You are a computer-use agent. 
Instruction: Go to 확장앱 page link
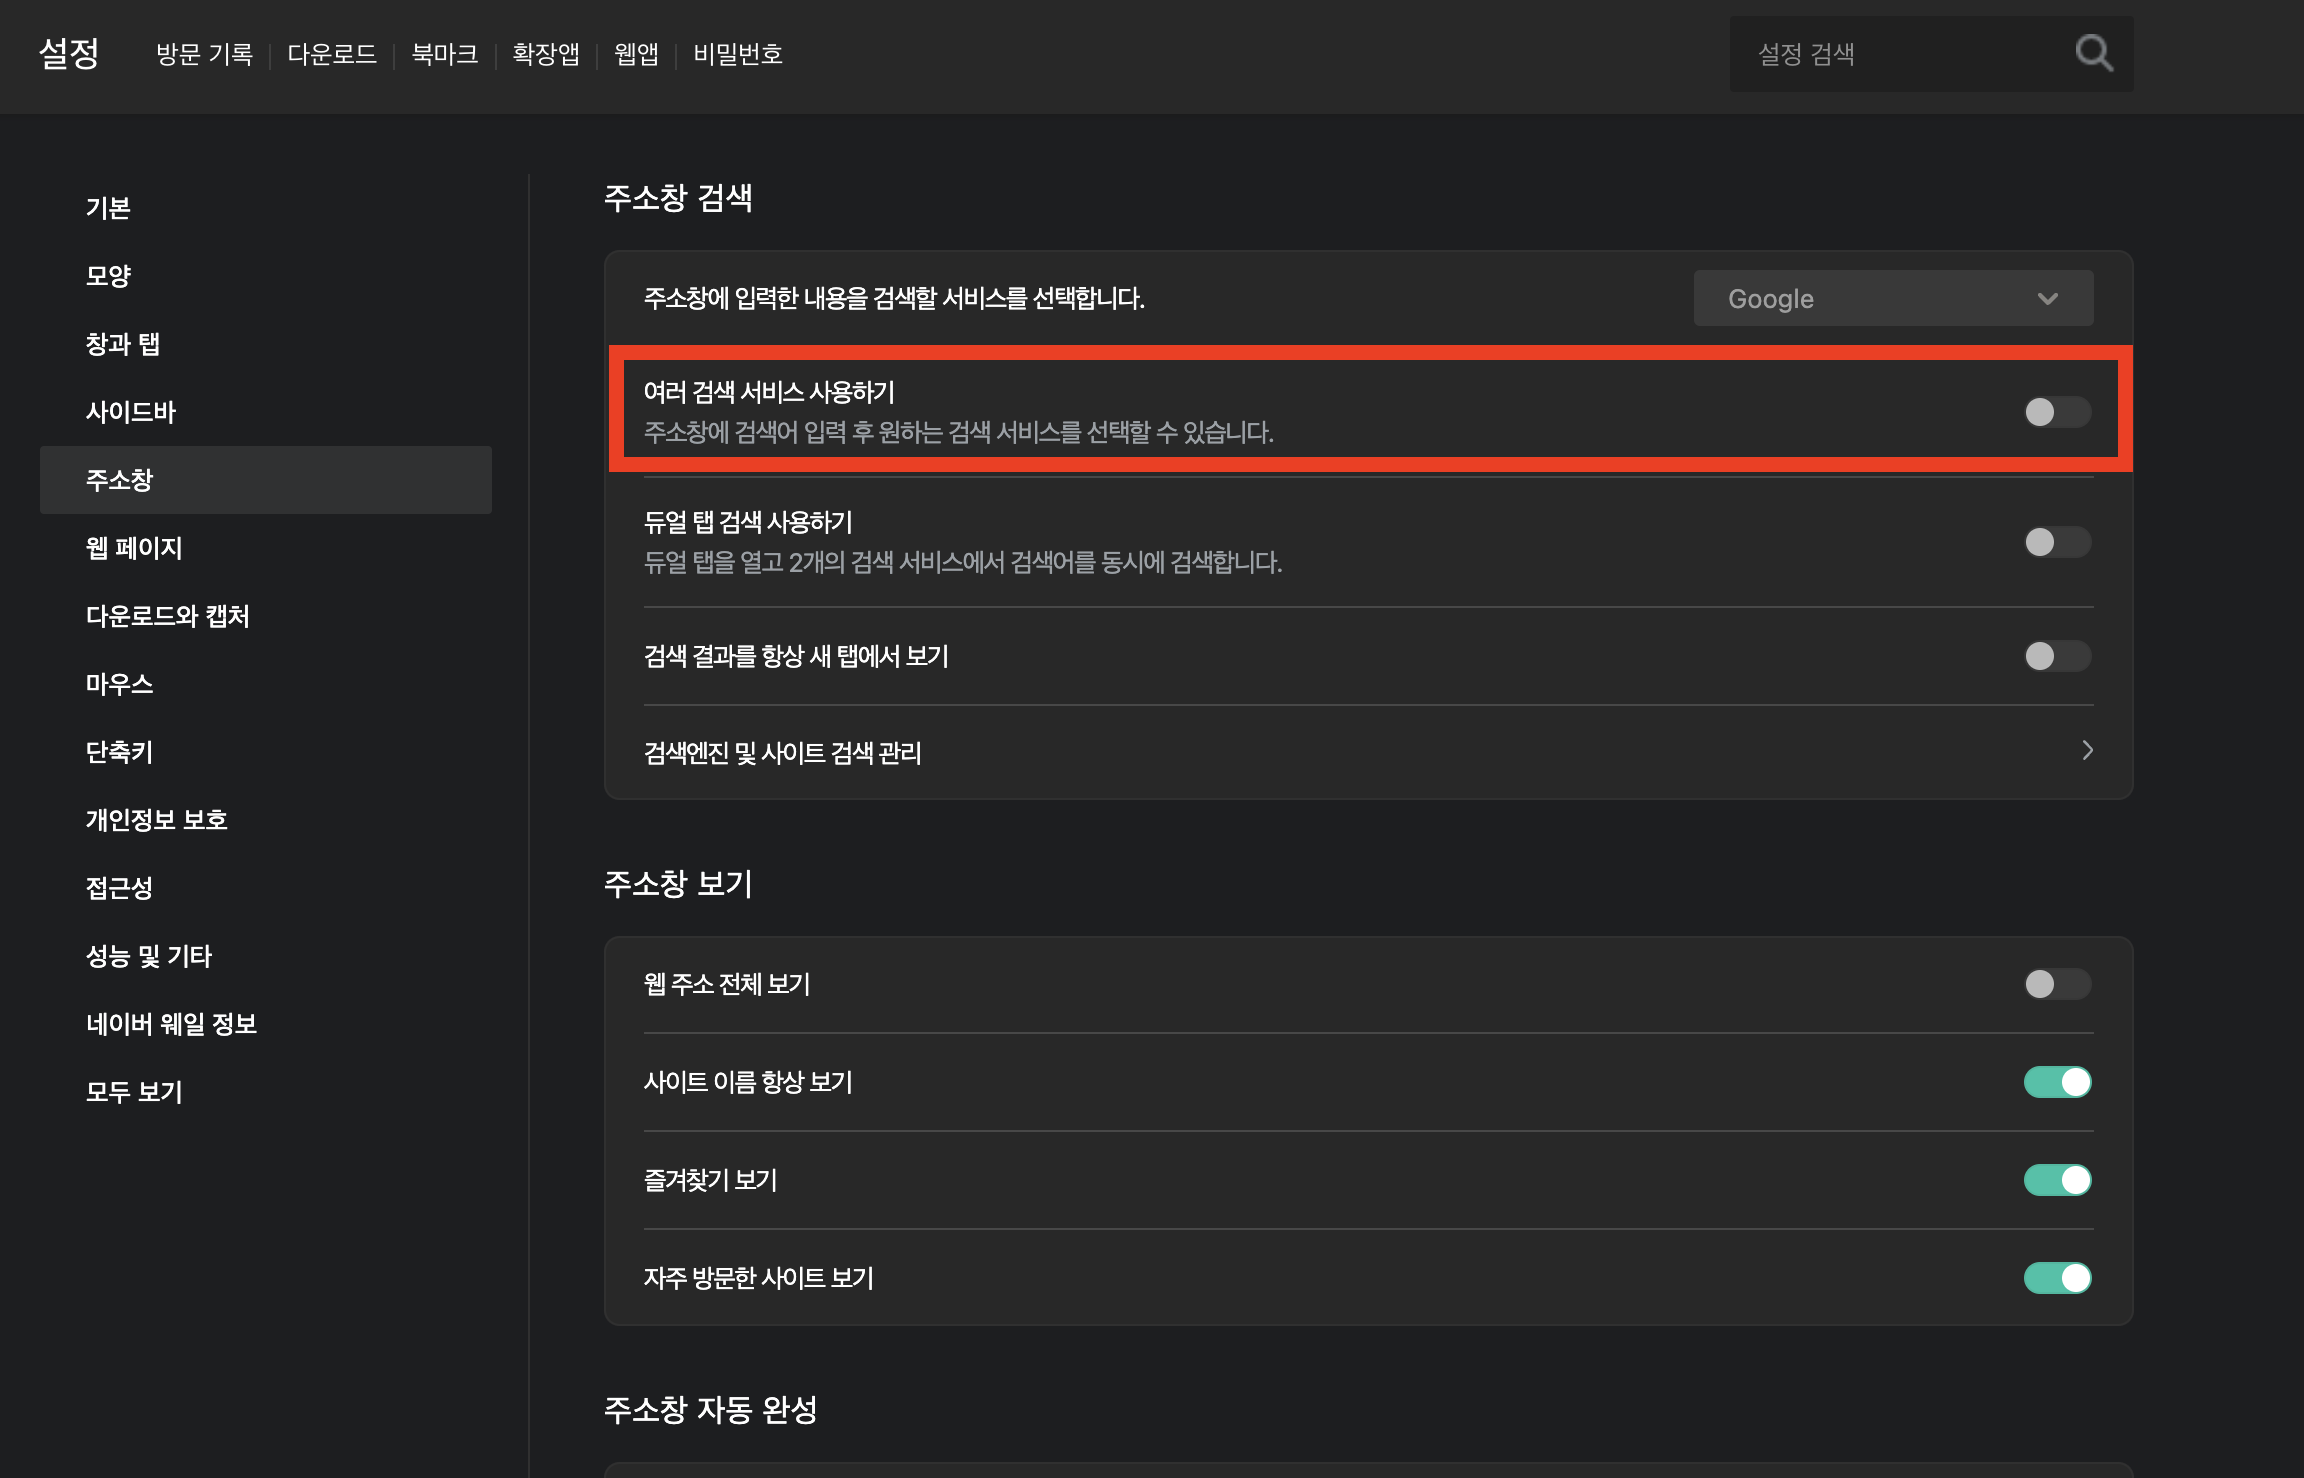[546, 54]
